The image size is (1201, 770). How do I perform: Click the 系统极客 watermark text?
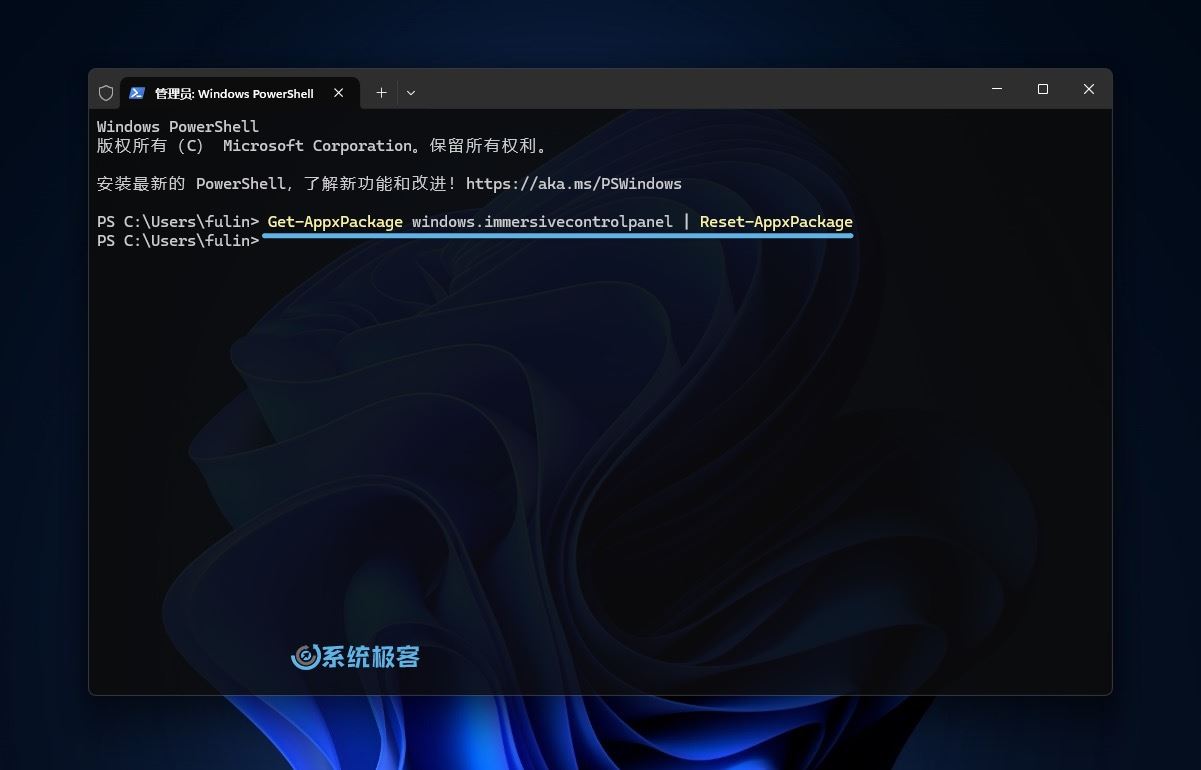click(371, 657)
